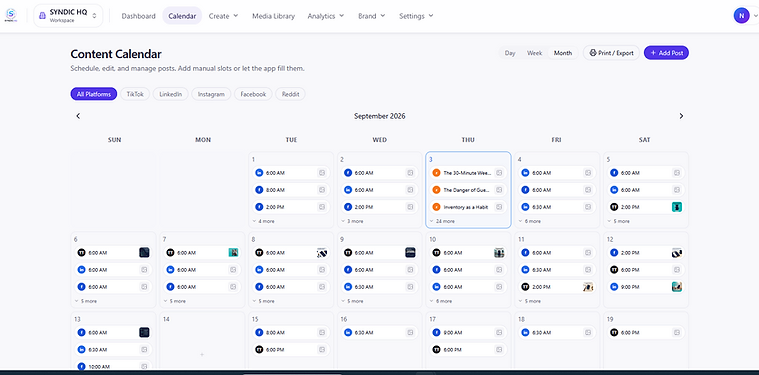
Task: Click TikTok icon on Sept 5 2:00 PM post
Action: tap(613, 207)
